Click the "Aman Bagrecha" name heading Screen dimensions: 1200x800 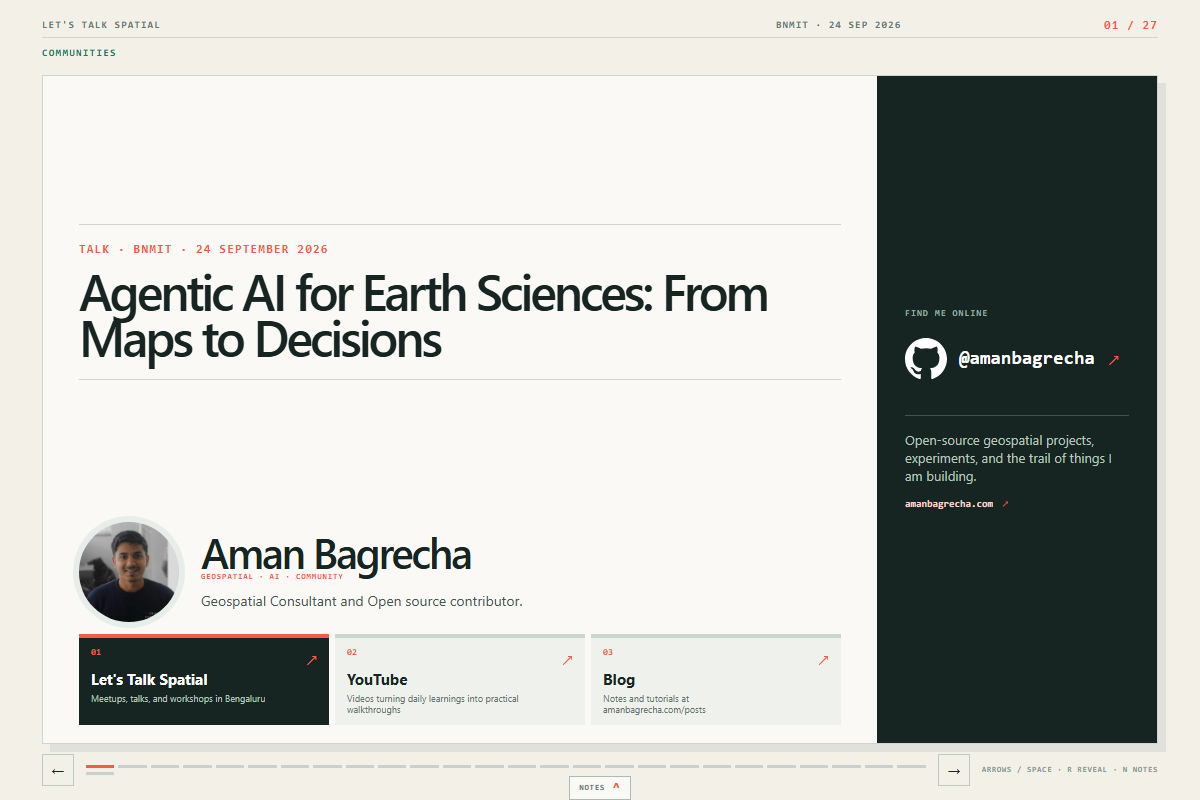[x=336, y=554]
